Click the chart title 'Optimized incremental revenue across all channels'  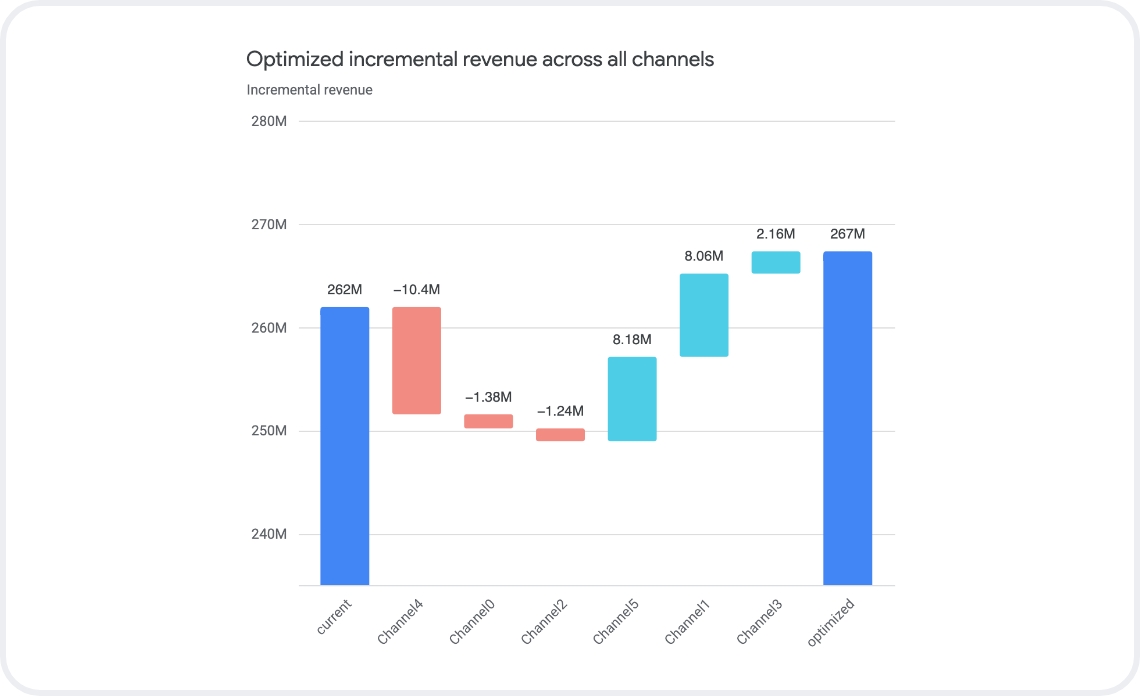click(x=480, y=59)
